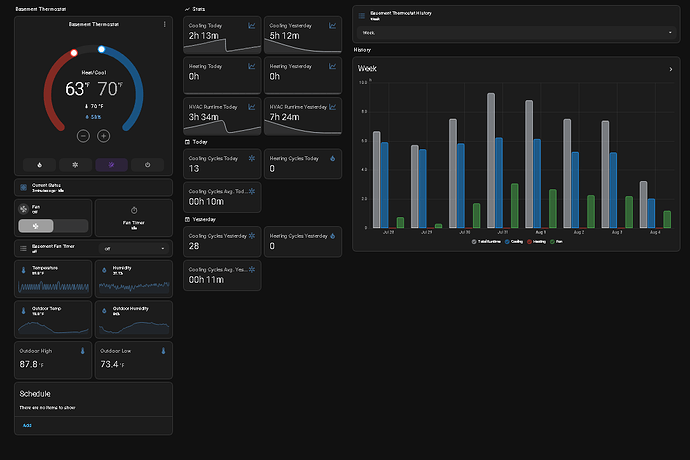Click the Heating Cycles Yesterday flame icon
Image resolution: width=690 pixels, height=460 pixels.
point(333,236)
